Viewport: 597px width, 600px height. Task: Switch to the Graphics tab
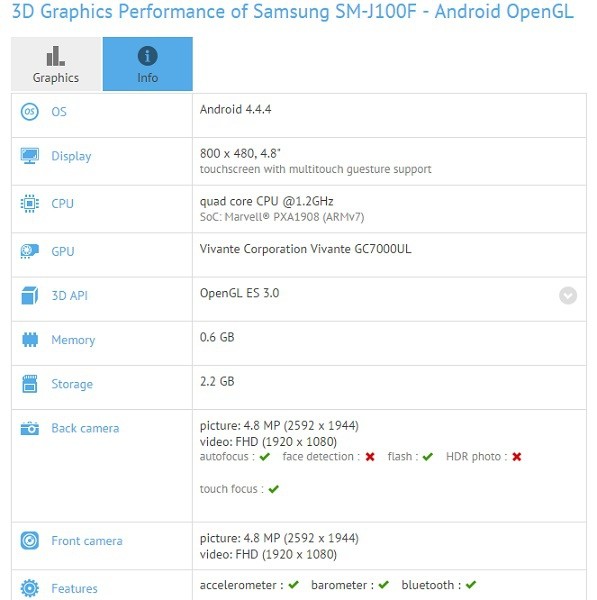[56, 64]
